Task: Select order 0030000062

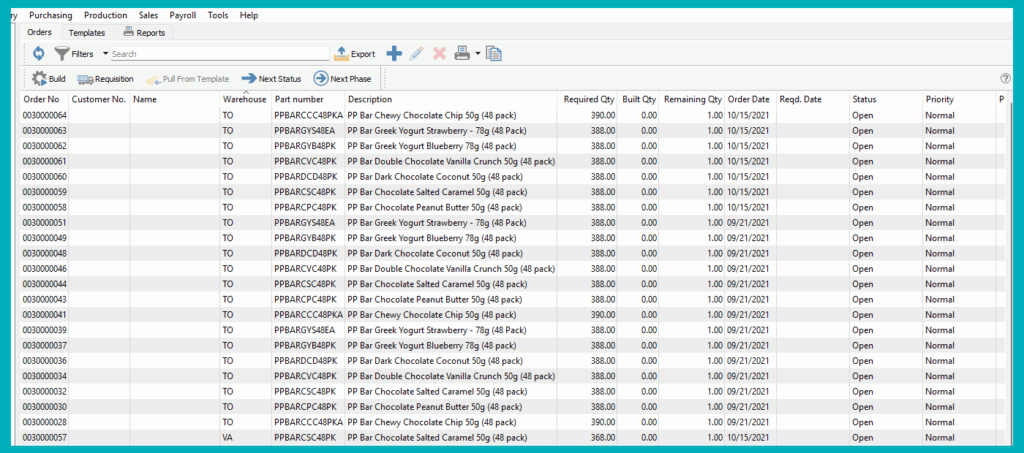Action: [512, 146]
